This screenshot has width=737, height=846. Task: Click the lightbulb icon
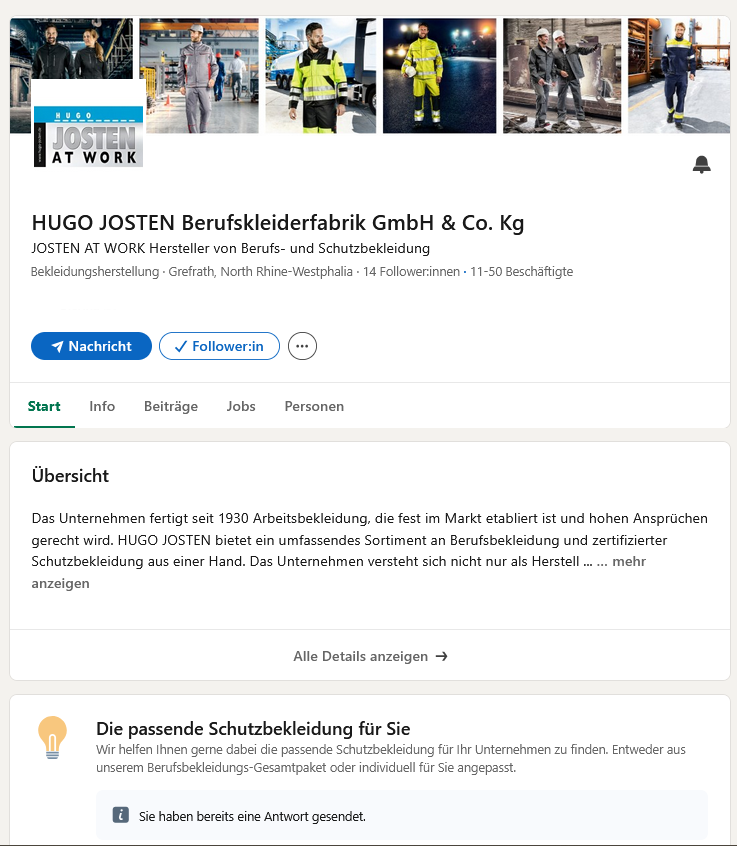click(x=52, y=738)
